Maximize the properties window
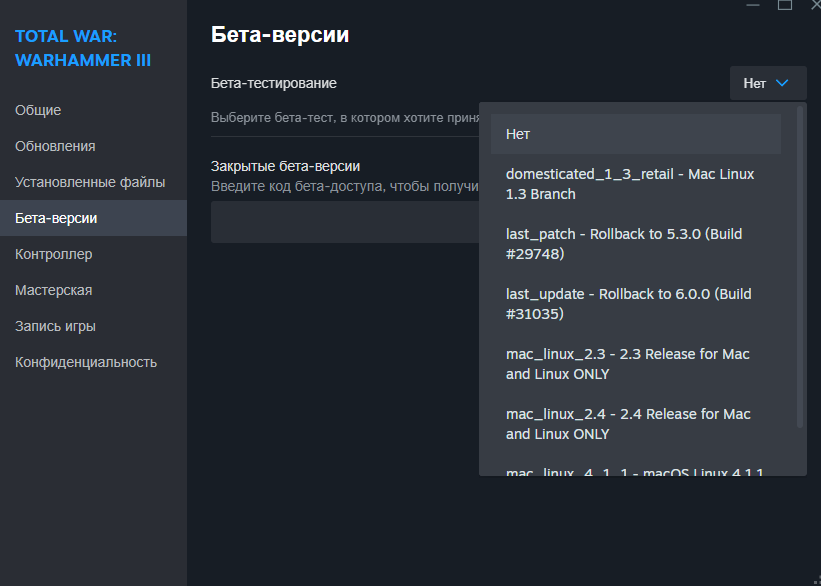 tap(784, 5)
